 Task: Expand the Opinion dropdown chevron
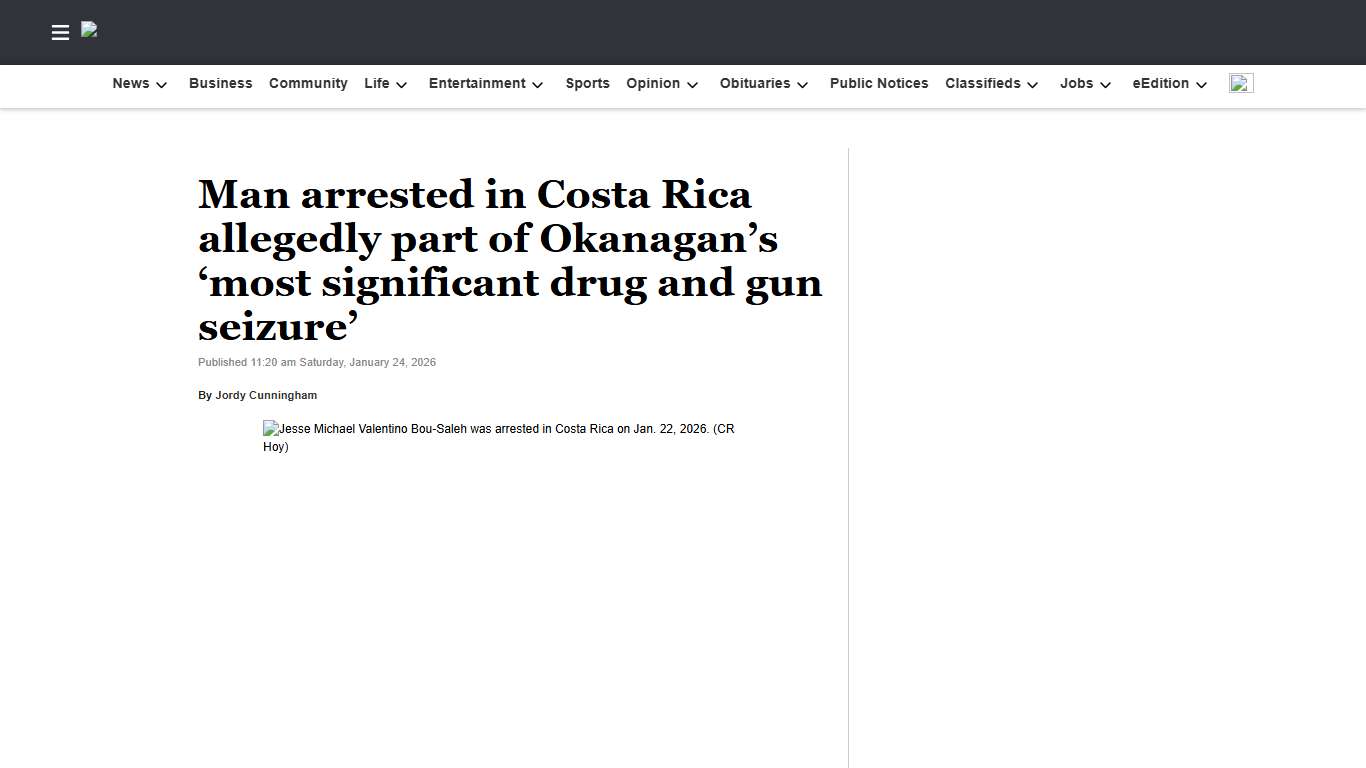[x=692, y=85]
